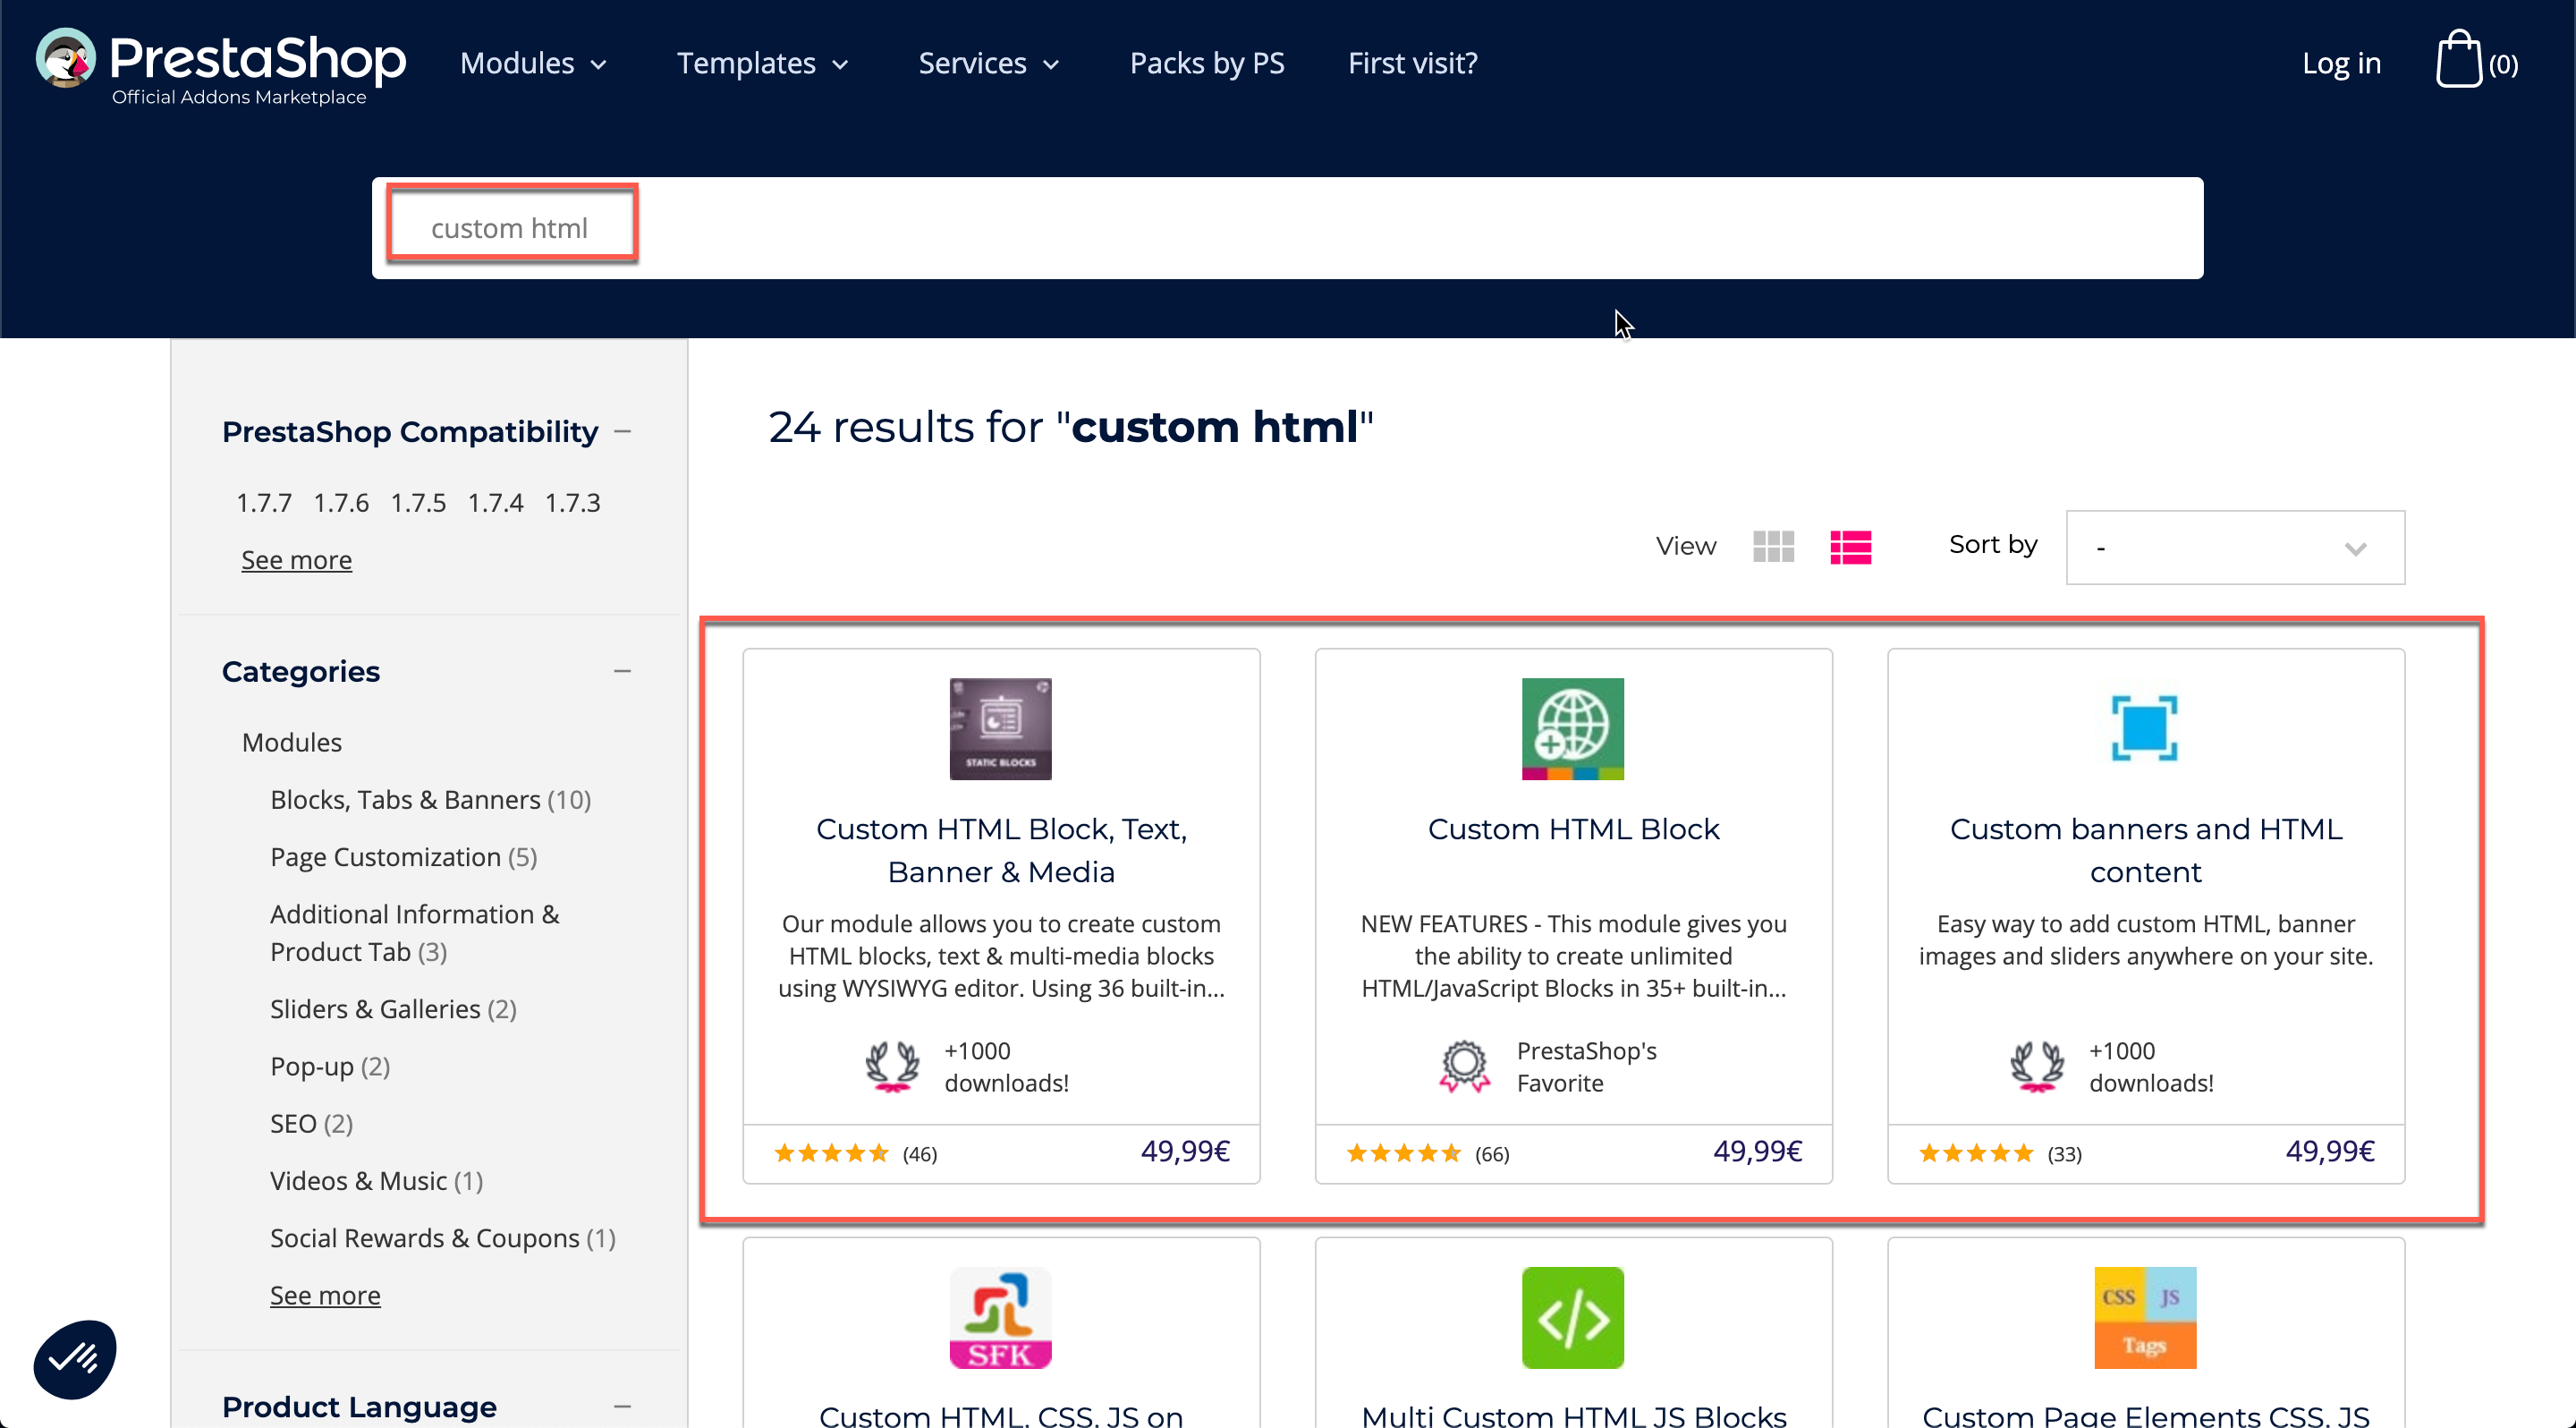This screenshot has height=1428, width=2576.
Task: Click the SFK module icon
Action: pyautogui.click(x=1000, y=1317)
